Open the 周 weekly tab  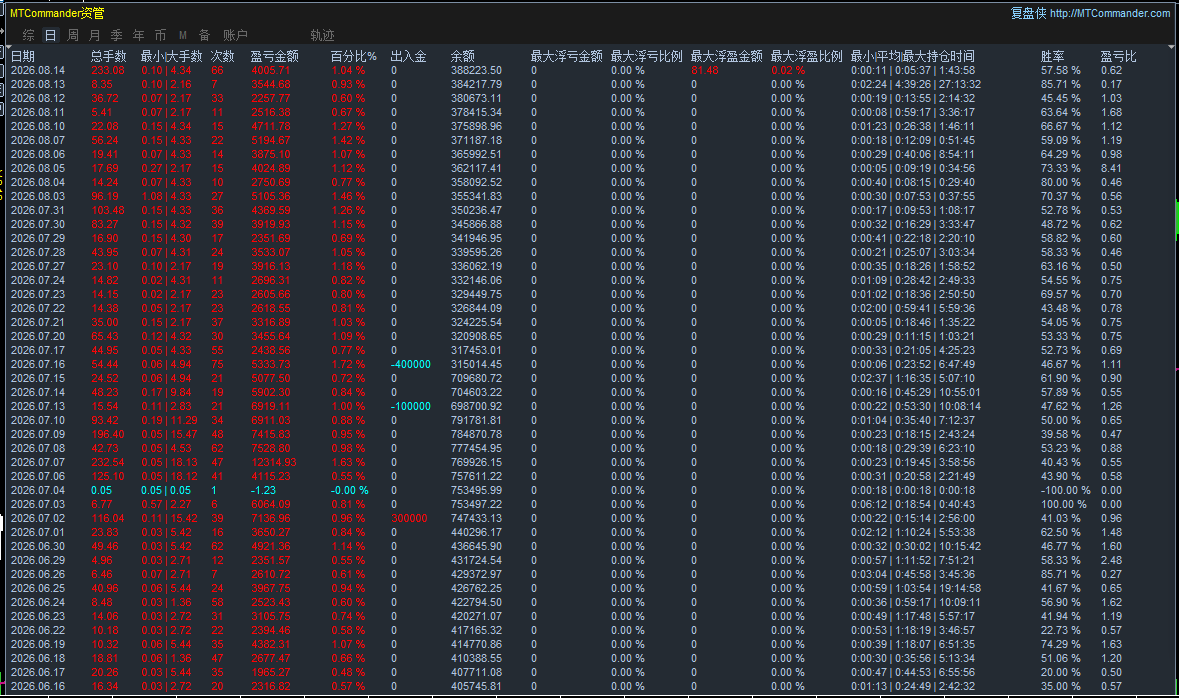pyautogui.click(x=72, y=35)
